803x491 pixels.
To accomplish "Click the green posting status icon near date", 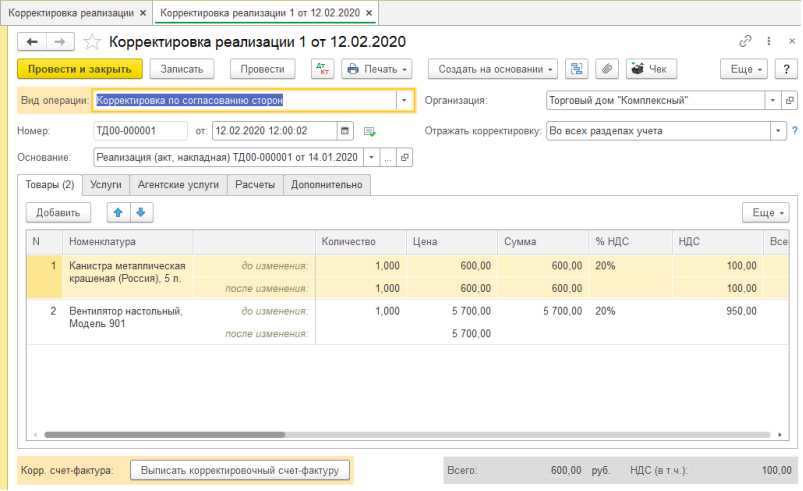I will click(370, 132).
